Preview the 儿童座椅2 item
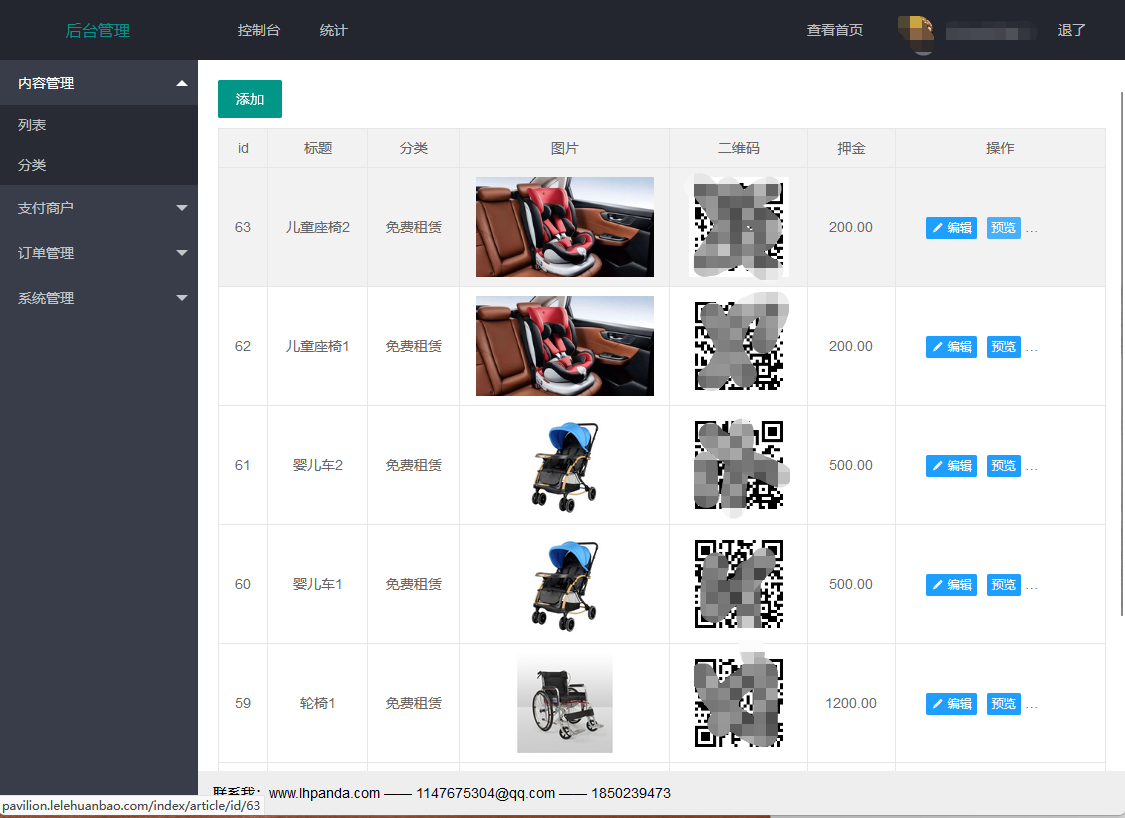Image resolution: width=1125 pixels, height=818 pixels. [x=1004, y=228]
